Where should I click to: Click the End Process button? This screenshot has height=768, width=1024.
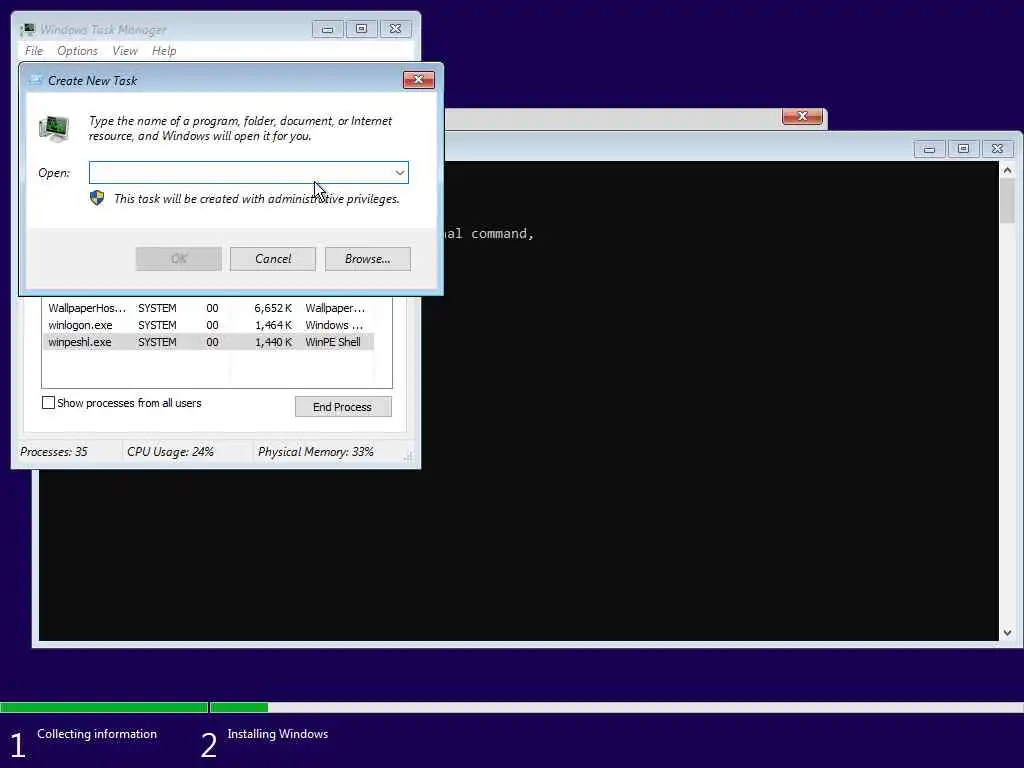pos(343,407)
